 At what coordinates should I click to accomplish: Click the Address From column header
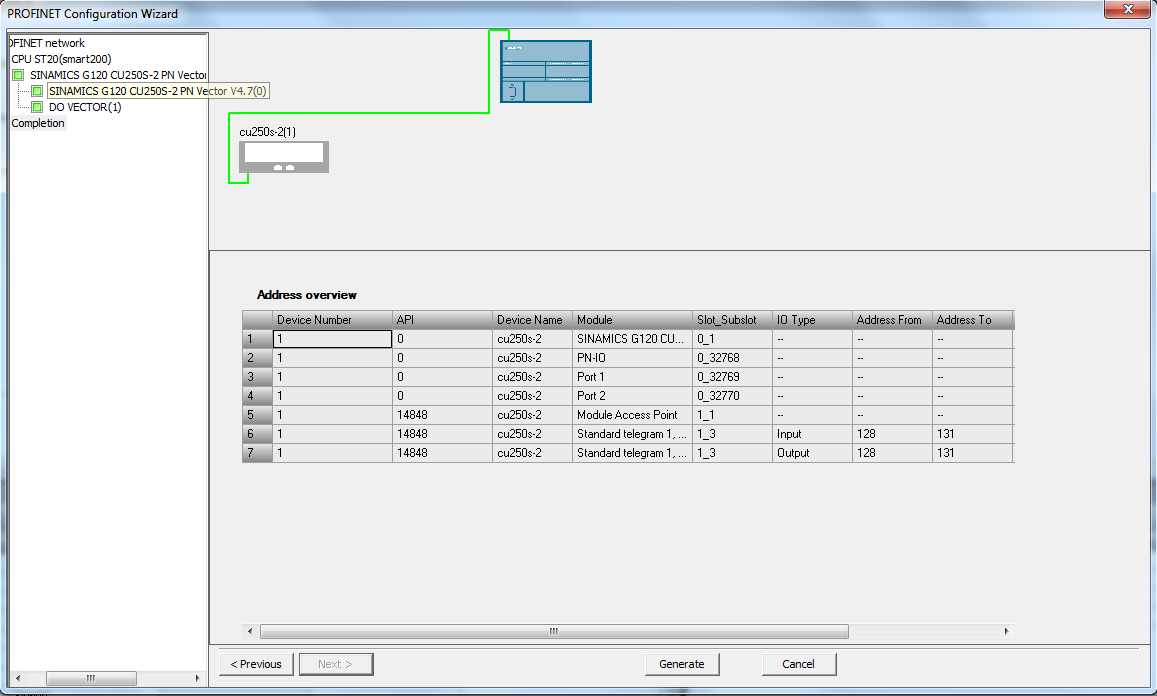[x=892, y=320]
